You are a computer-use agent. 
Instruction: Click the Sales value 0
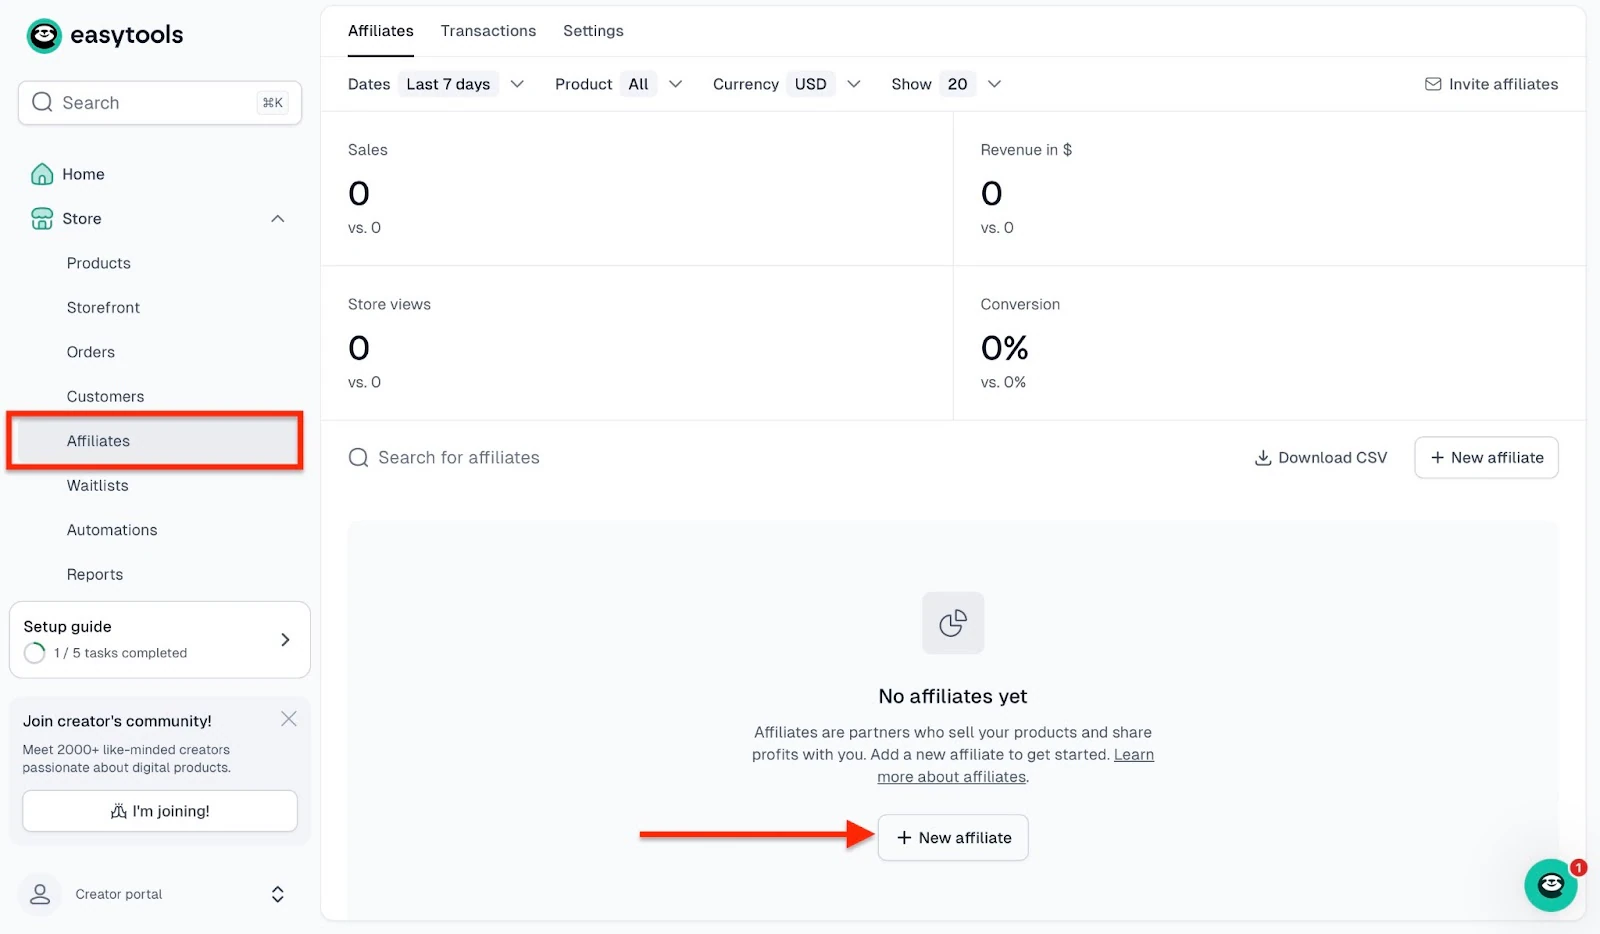click(x=359, y=193)
